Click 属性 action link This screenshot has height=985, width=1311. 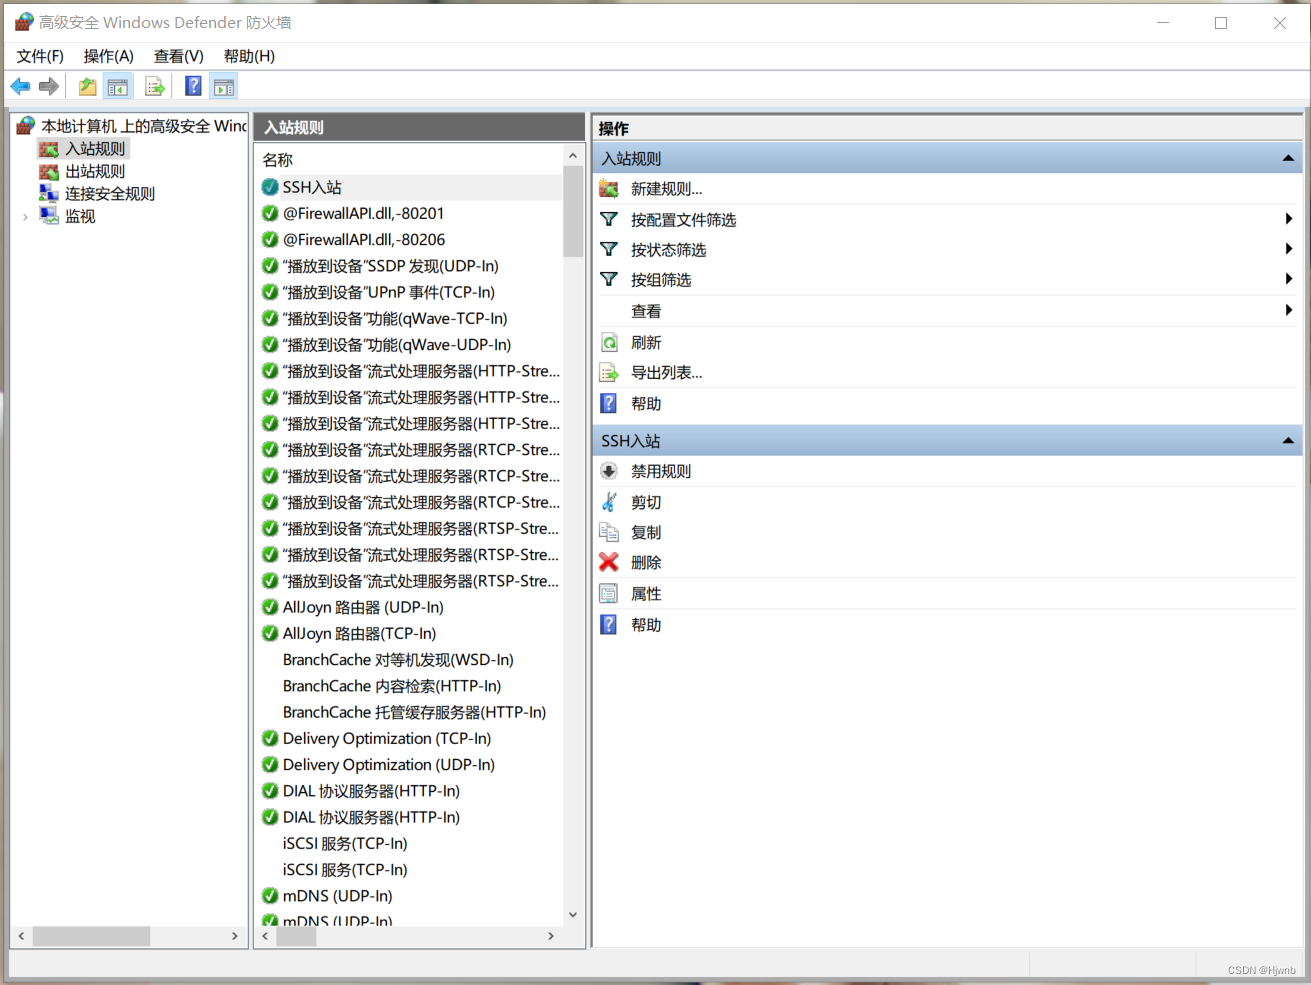pyautogui.click(x=646, y=594)
